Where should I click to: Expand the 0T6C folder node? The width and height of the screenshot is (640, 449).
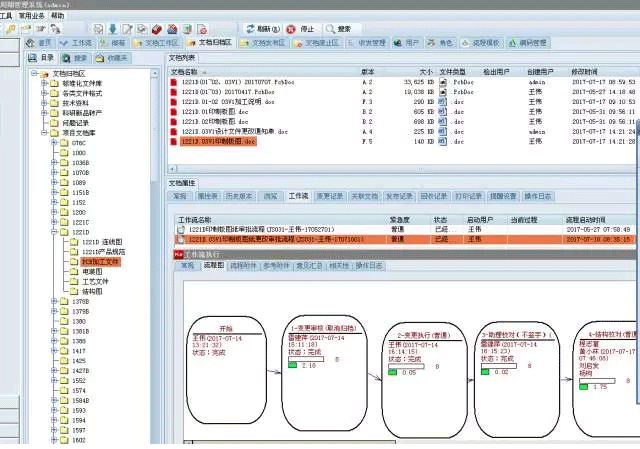click(x=53, y=143)
